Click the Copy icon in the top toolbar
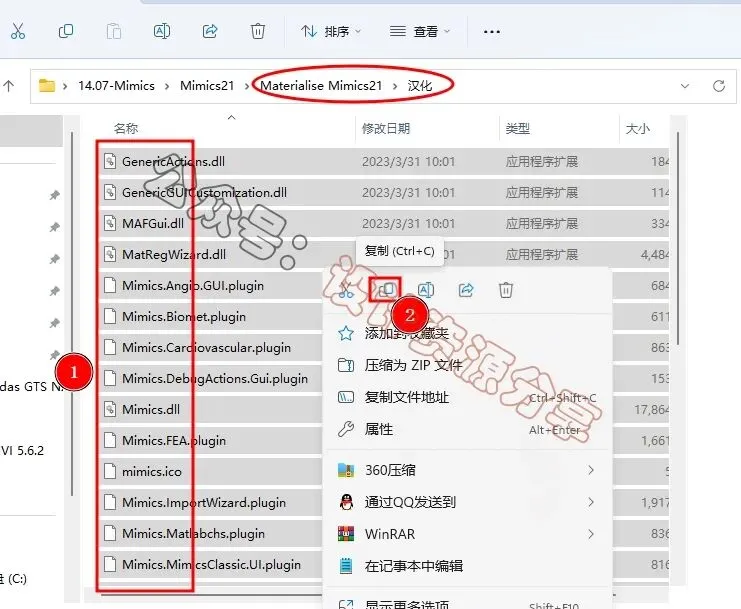The width and height of the screenshot is (741, 609). coord(66,32)
